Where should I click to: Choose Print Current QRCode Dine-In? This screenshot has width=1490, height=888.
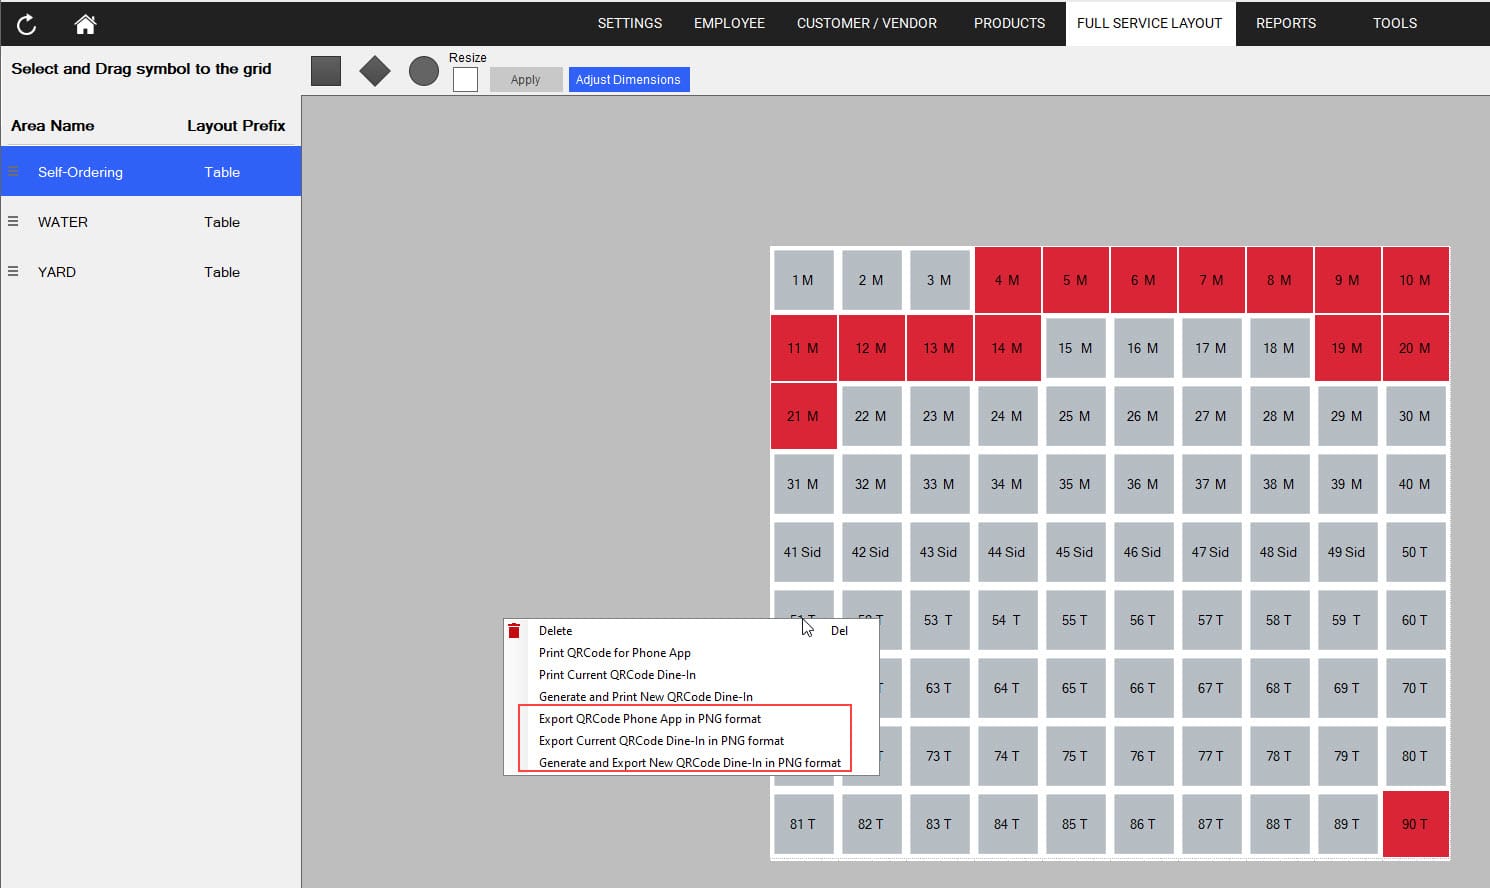point(617,675)
